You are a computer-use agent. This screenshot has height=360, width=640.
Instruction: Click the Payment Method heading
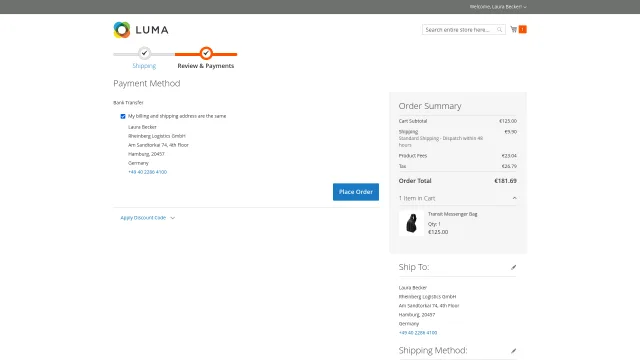[x=147, y=83]
